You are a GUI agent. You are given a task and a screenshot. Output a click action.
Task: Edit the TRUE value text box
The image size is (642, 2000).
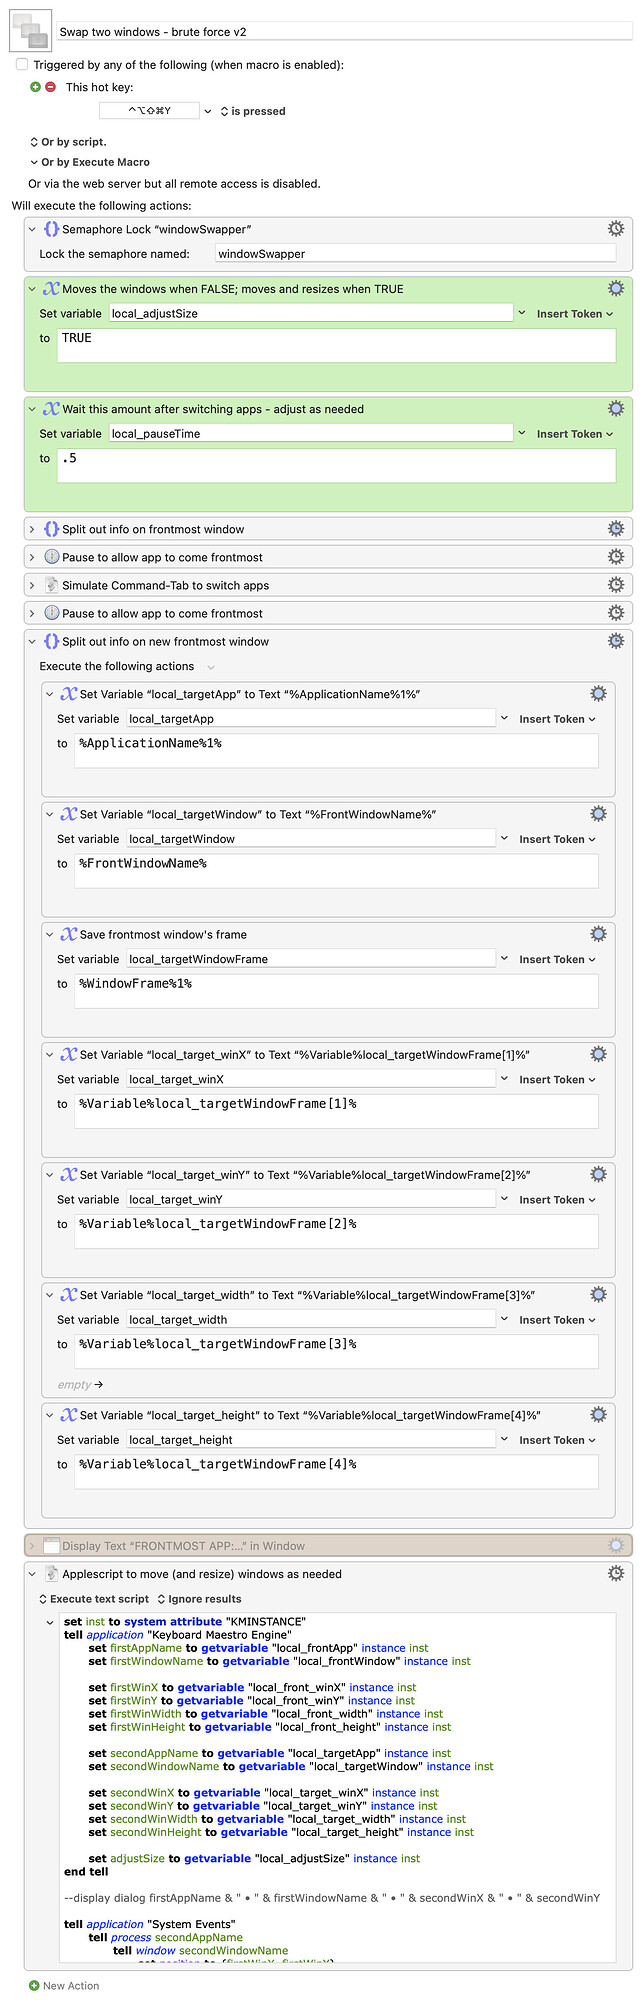(337, 346)
